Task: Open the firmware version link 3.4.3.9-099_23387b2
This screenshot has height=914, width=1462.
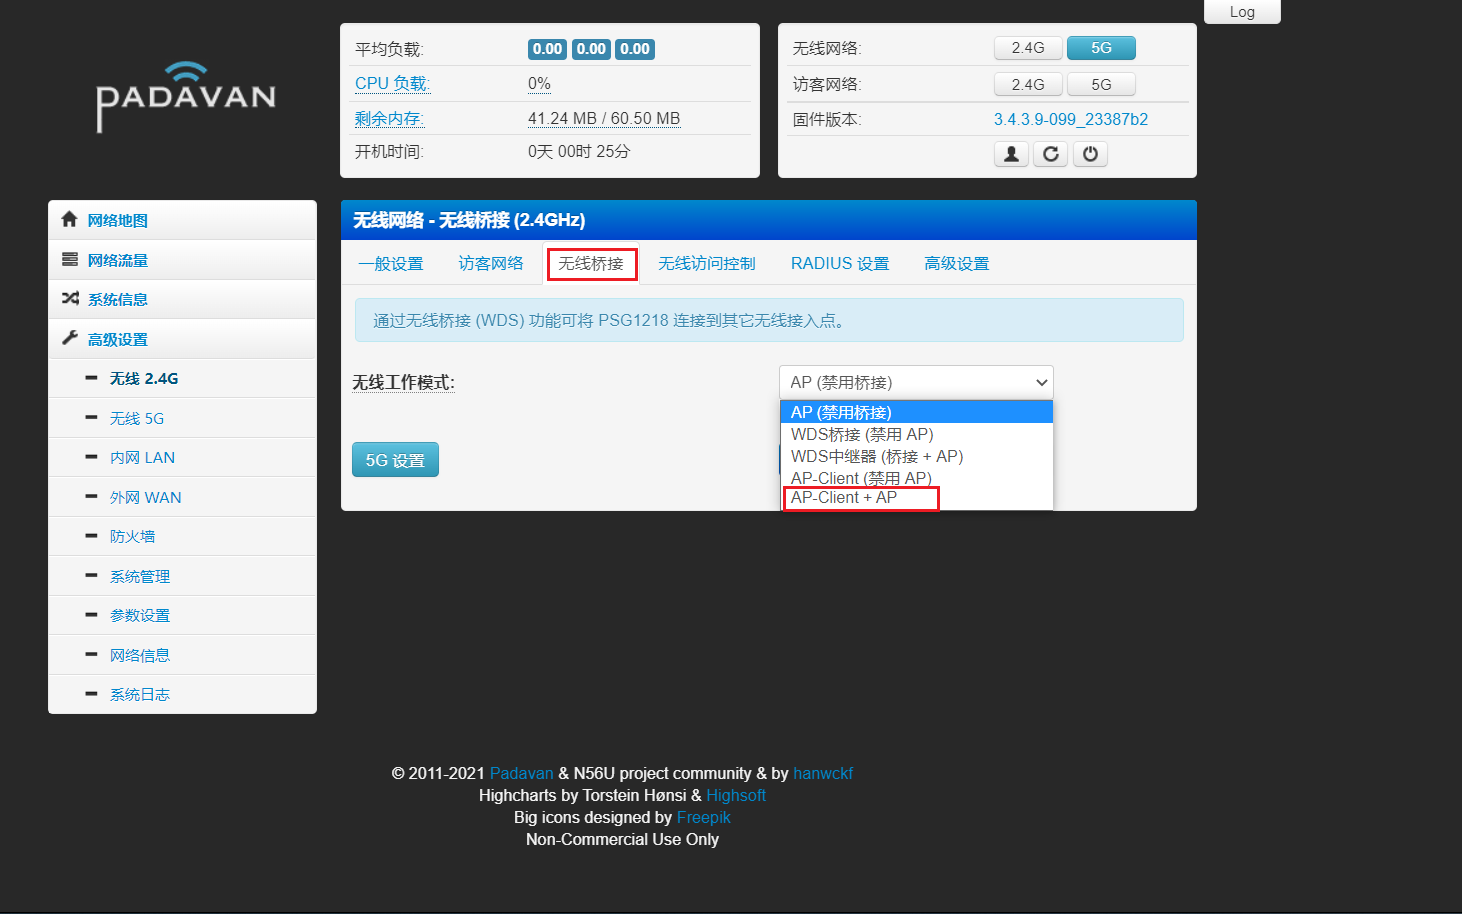Action: pos(1070,120)
